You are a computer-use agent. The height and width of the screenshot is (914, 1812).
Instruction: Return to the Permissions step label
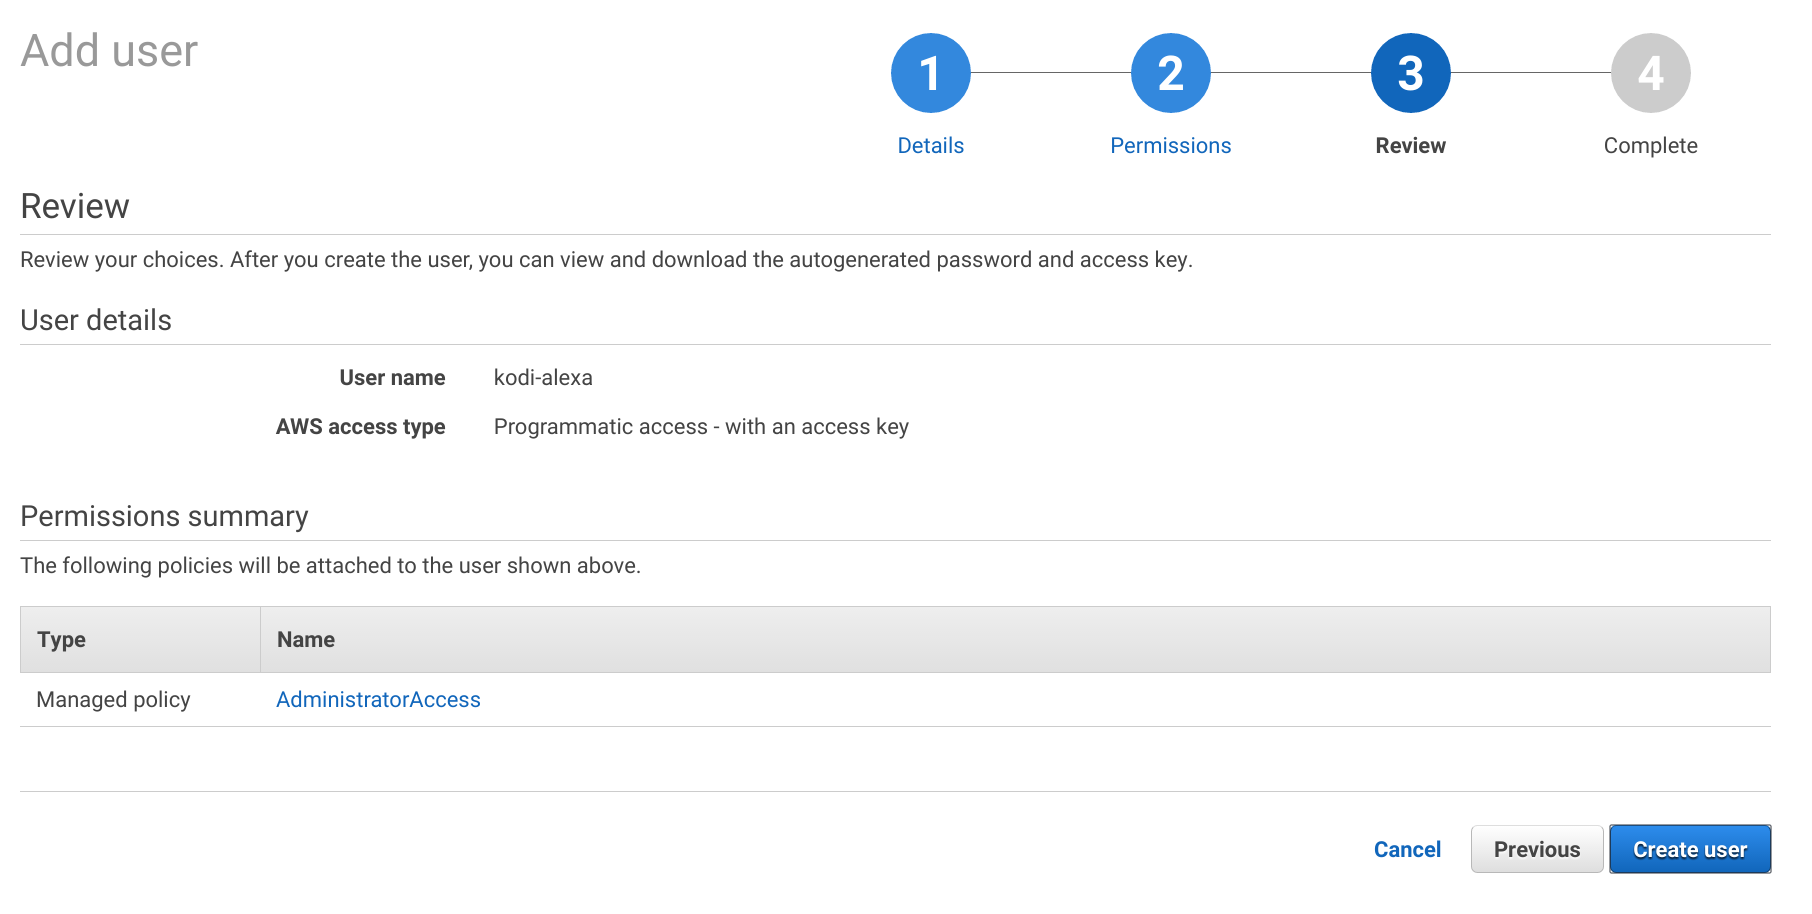(1170, 146)
